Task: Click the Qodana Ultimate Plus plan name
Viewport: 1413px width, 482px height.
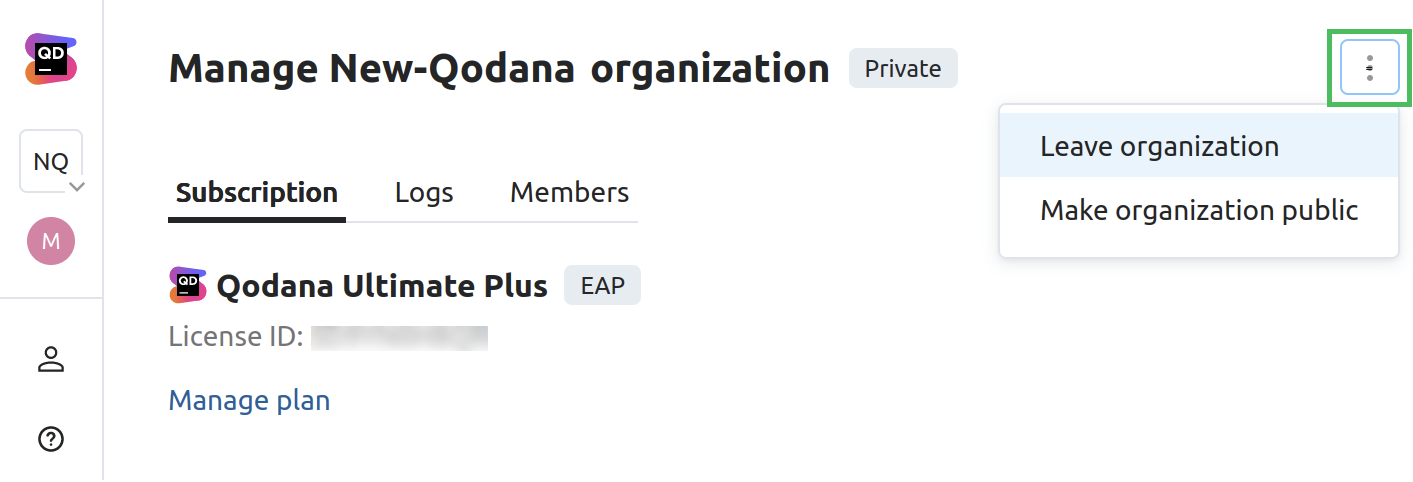Action: (x=382, y=286)
